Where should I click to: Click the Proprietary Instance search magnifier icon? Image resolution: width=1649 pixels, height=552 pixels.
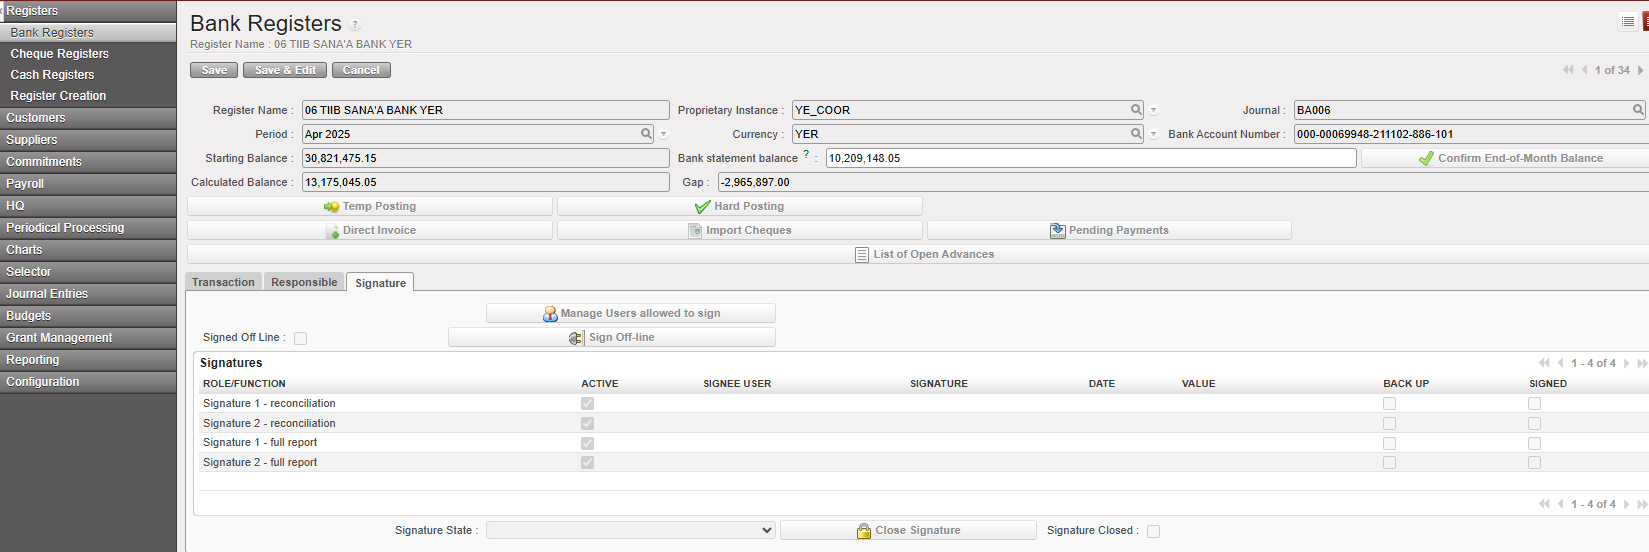[x=1136, y=110]
